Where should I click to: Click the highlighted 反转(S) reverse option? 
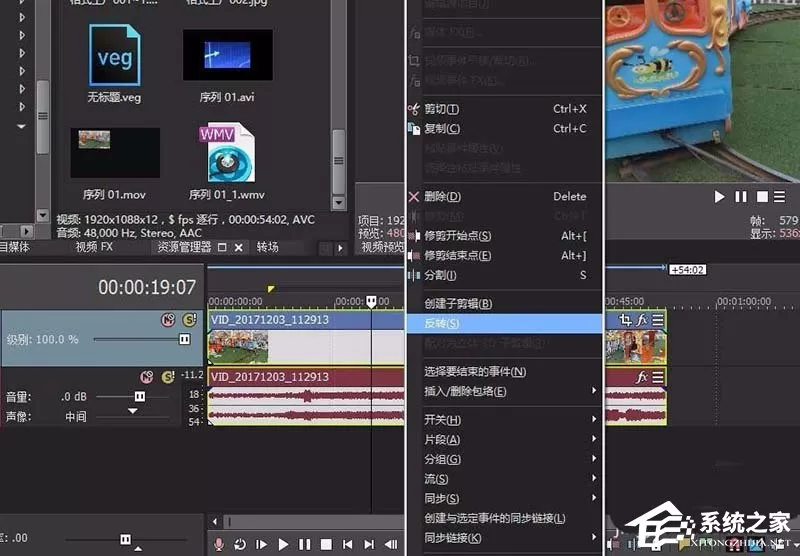point(505,323)
